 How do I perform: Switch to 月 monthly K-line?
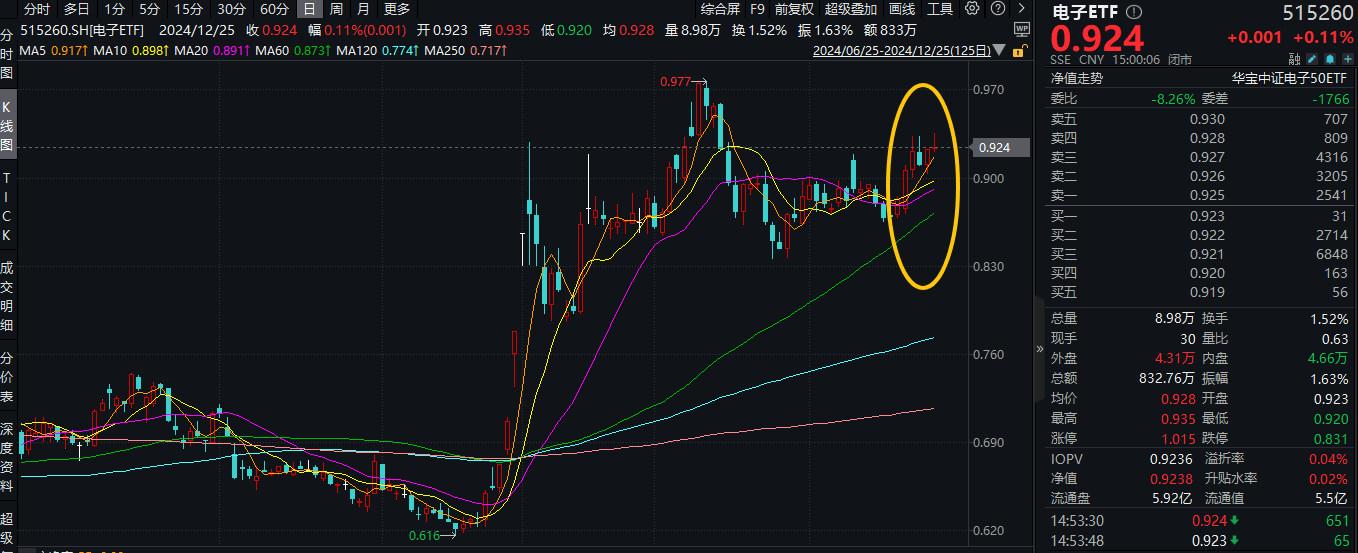(x=362, y=9)
